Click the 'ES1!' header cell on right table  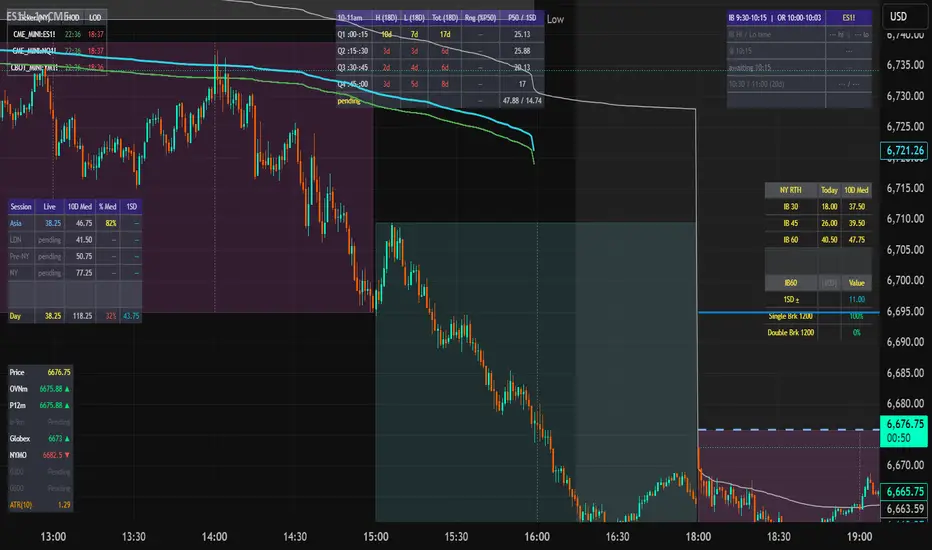tap(849, 18)
